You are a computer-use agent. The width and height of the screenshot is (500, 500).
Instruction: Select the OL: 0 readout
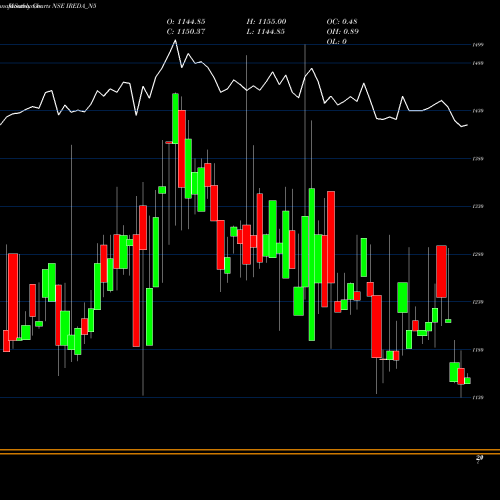point(336,42)
